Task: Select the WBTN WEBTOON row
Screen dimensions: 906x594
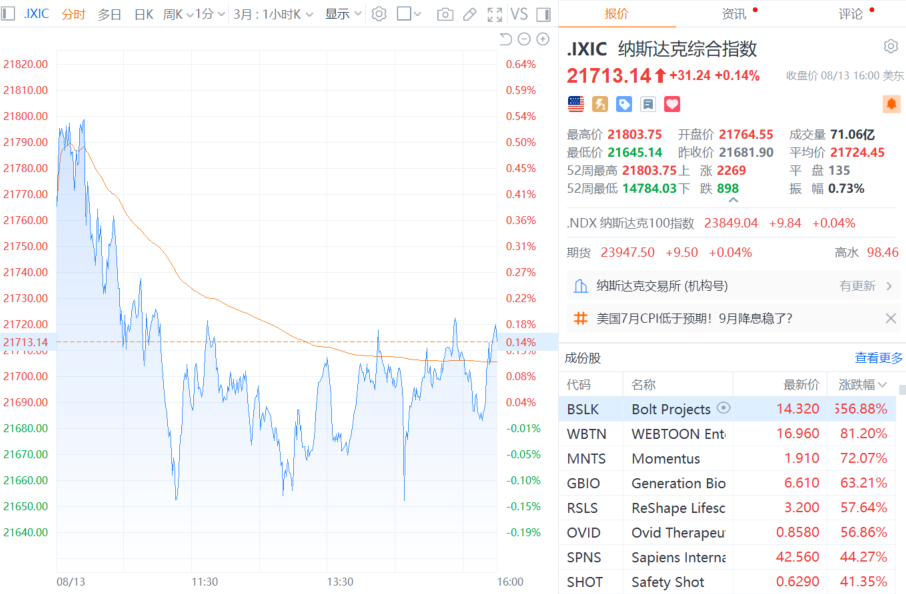Action: [727, 433]
